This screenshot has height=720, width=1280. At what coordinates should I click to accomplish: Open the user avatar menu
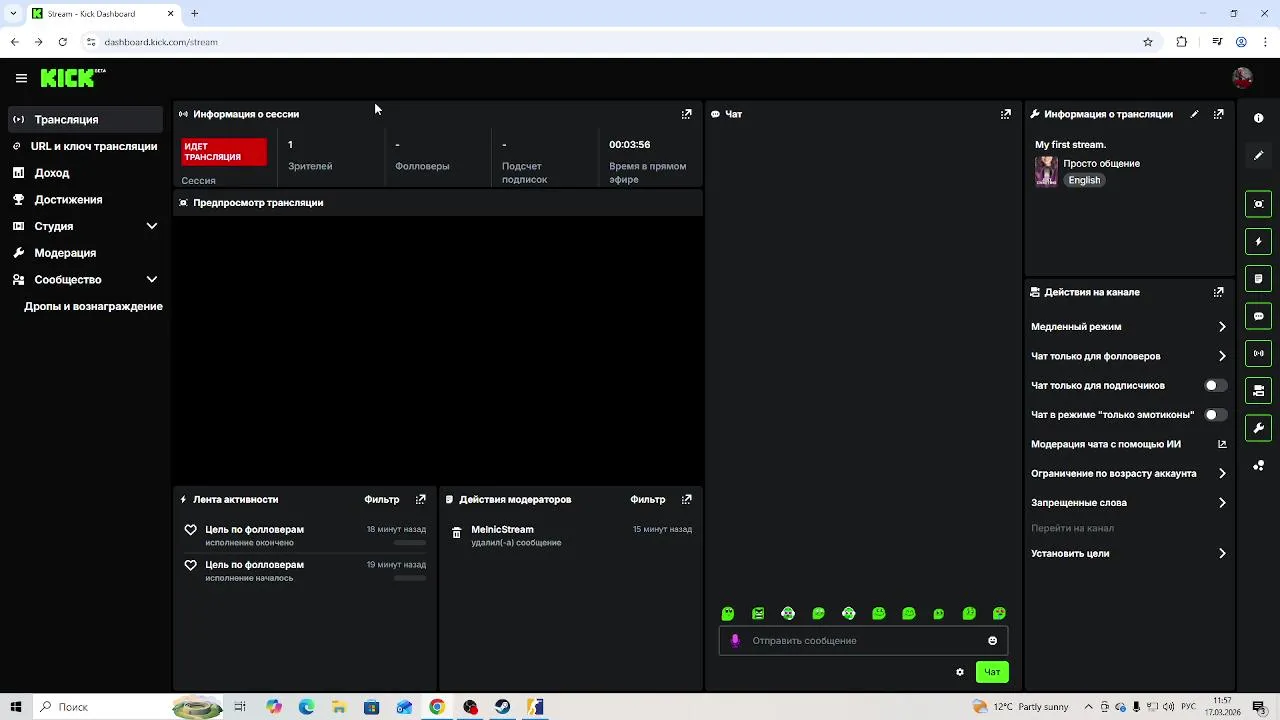coord(1242,78)
